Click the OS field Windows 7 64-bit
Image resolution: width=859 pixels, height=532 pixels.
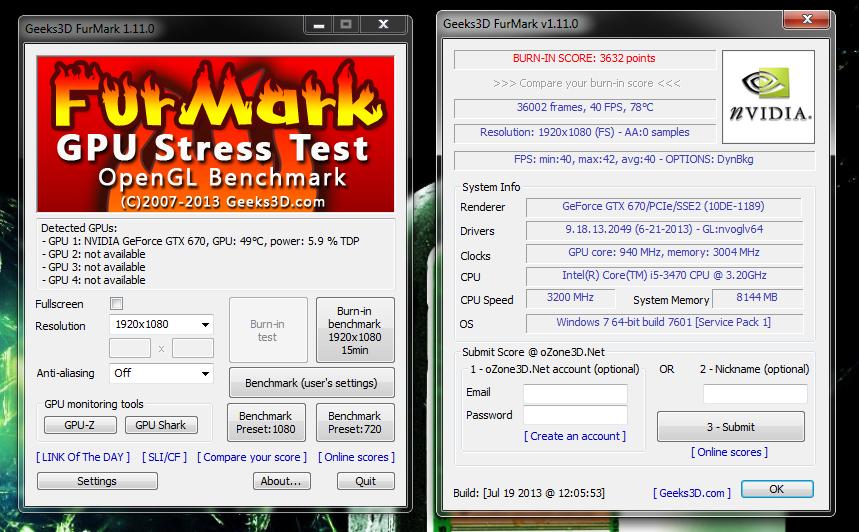coord(663,323)
